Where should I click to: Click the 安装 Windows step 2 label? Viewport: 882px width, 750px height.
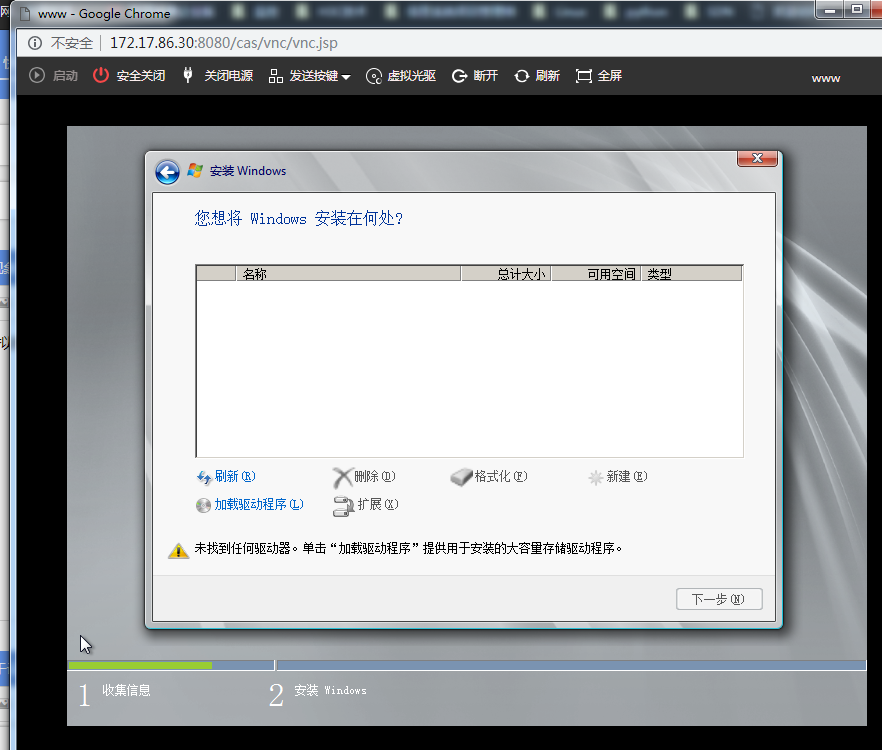(330, 690)
